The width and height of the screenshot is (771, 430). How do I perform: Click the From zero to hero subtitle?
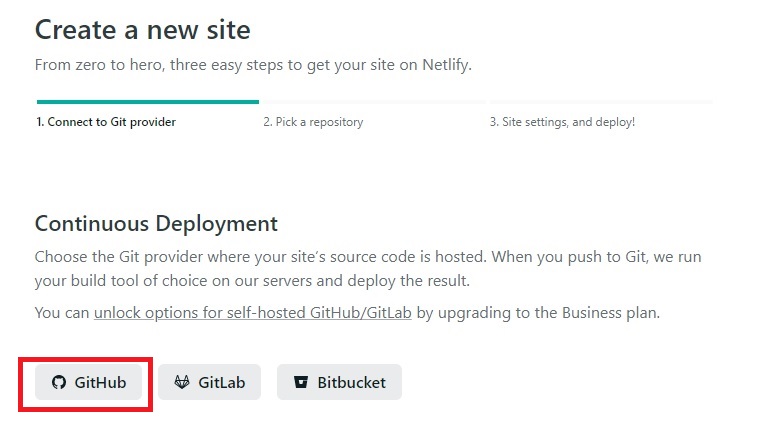(253, 65)
